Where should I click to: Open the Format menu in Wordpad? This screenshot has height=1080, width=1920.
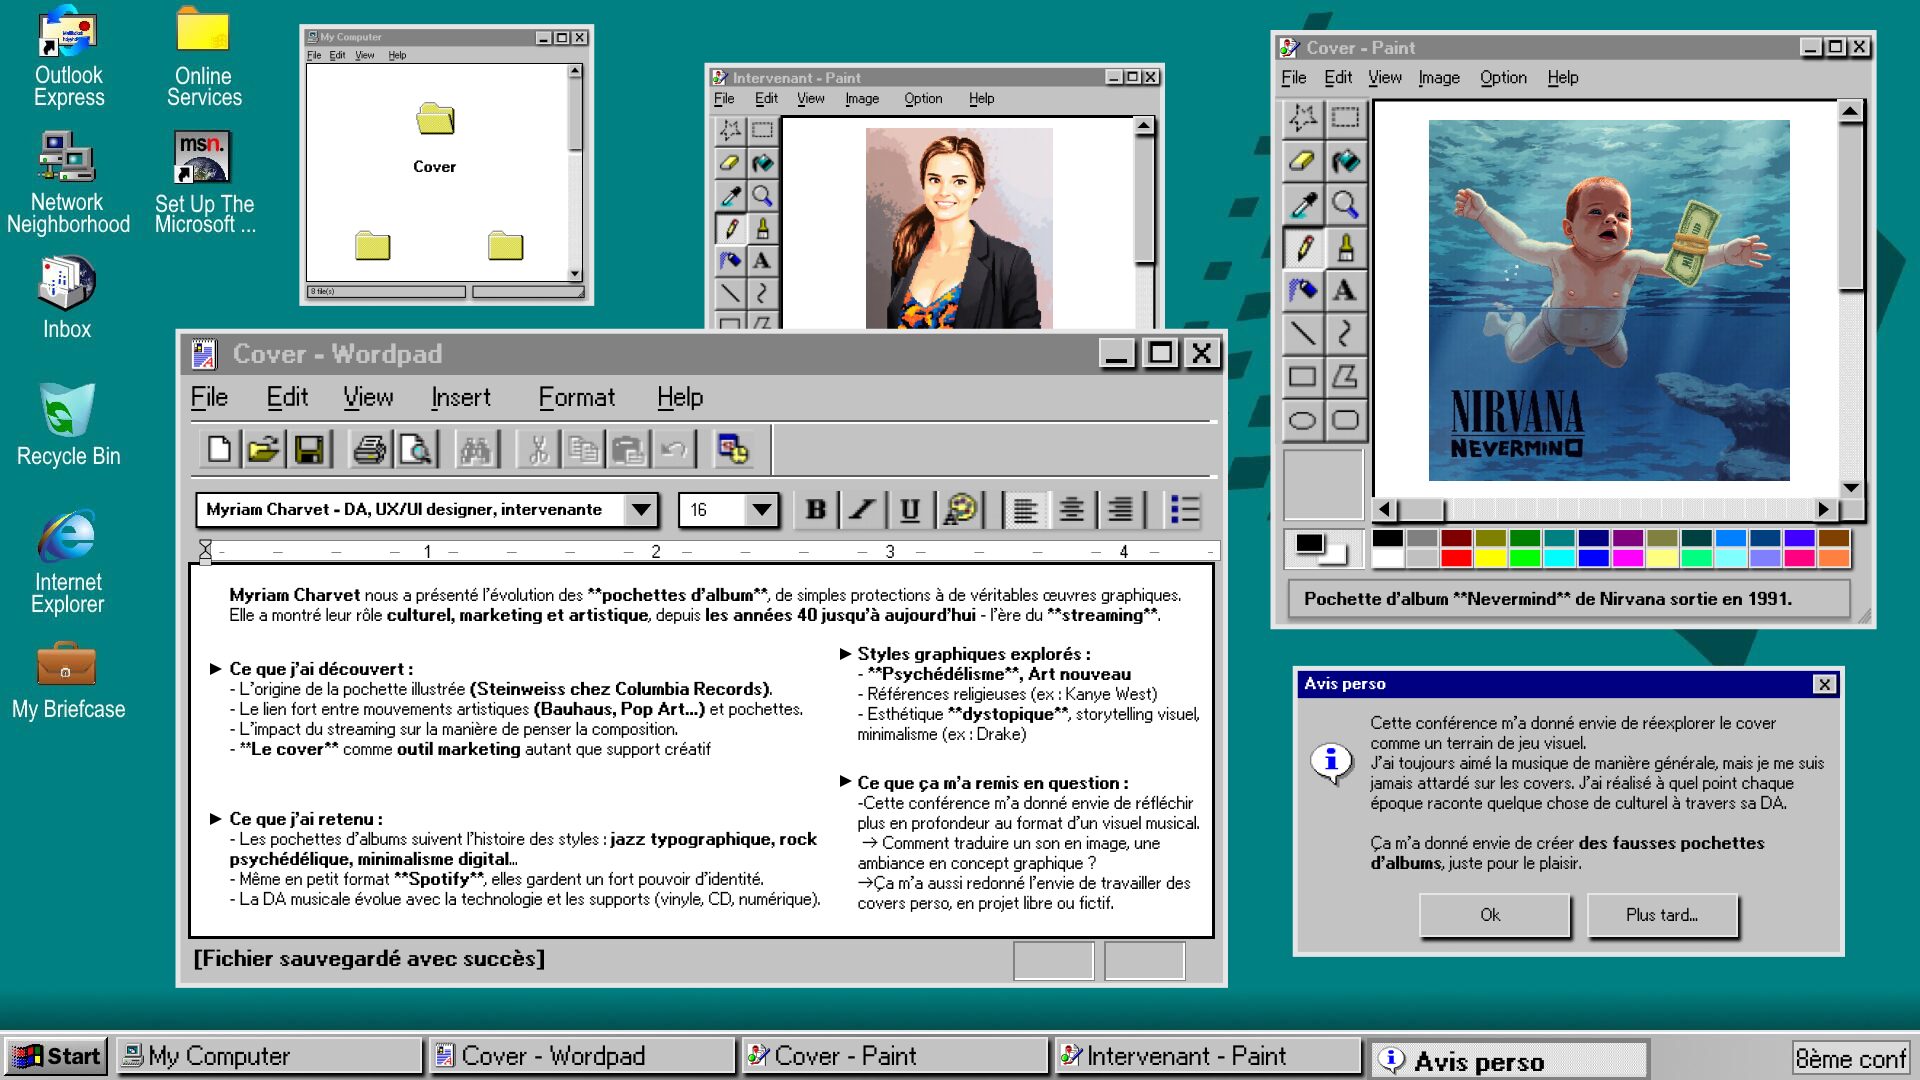coord(576,397)
